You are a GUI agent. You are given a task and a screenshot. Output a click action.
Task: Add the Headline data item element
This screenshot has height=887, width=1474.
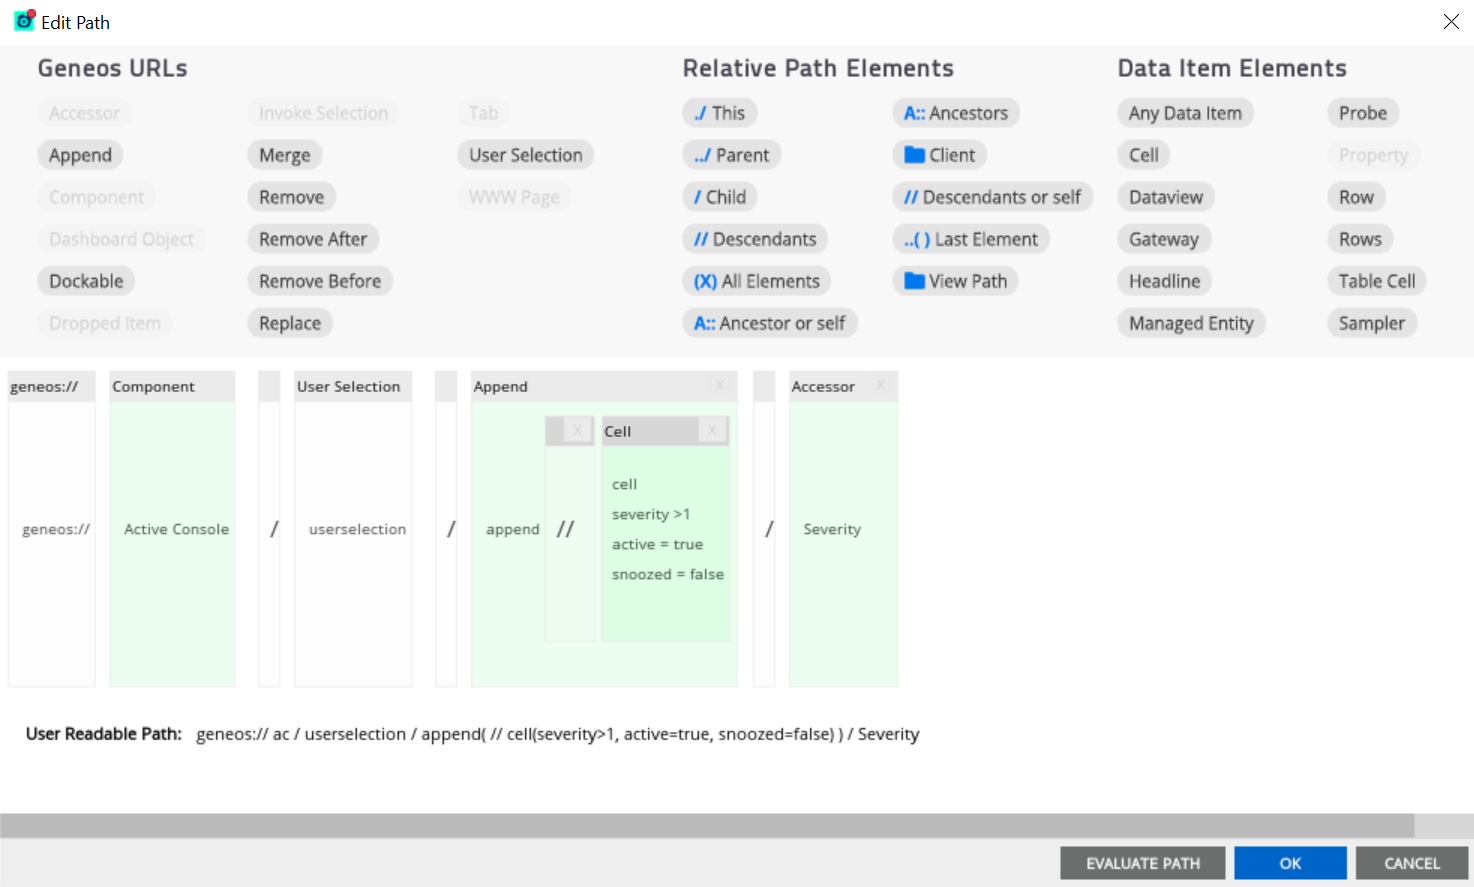pyautogui.click(x=1165, y=281)
